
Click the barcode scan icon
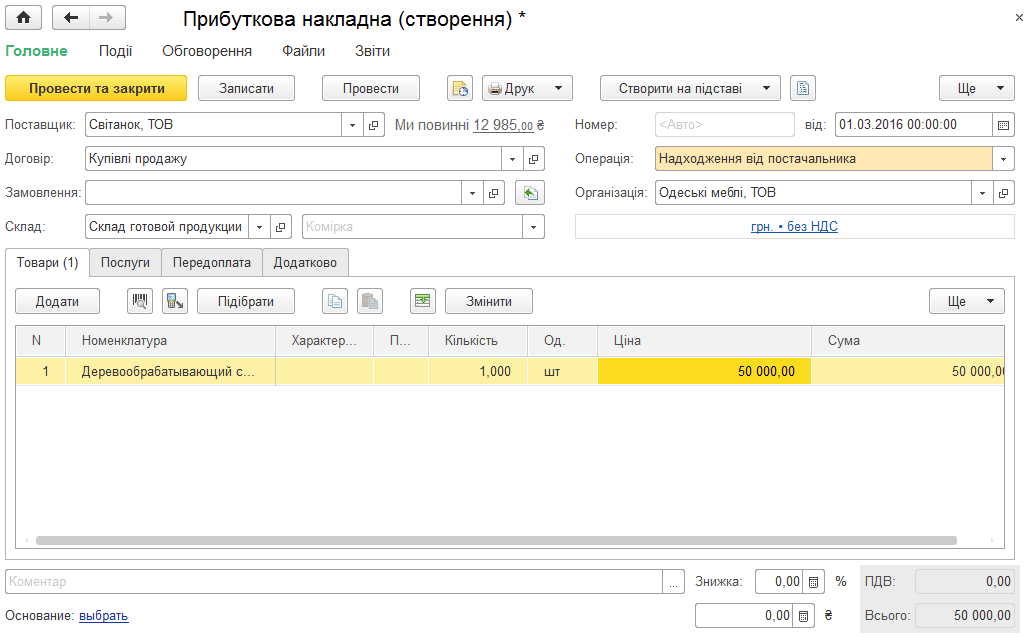(140, 301)
